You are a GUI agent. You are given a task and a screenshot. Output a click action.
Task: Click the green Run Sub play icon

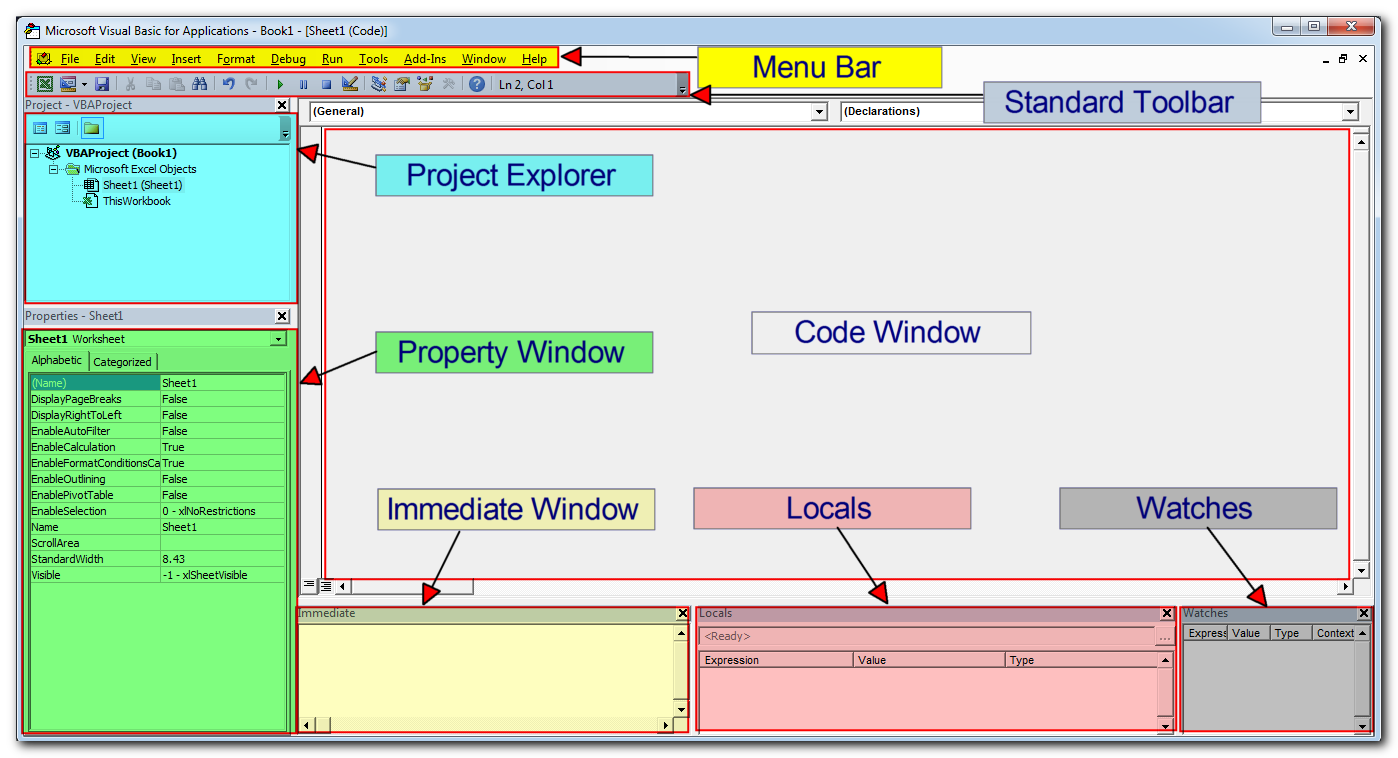point(280,85)
